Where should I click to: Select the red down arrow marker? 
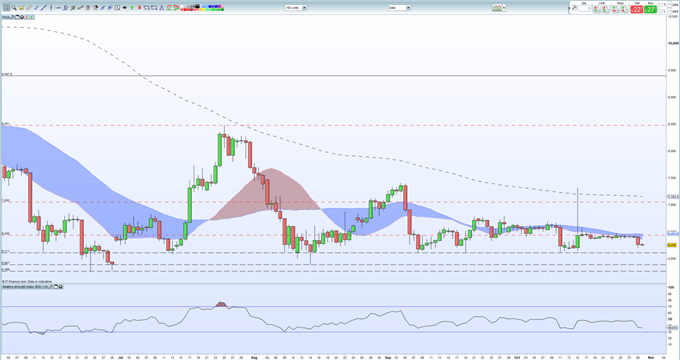point(139,8)
